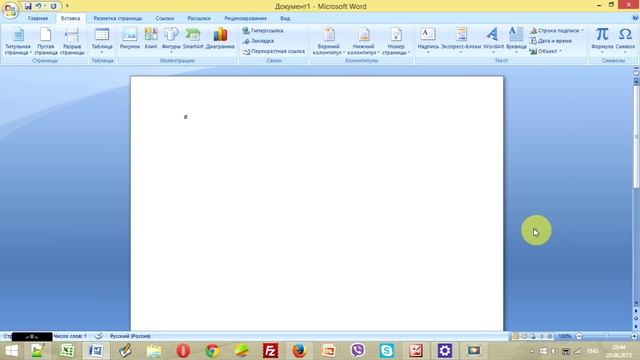
Task: Open the Номер страницы dropdown
Action: point(396,41)
